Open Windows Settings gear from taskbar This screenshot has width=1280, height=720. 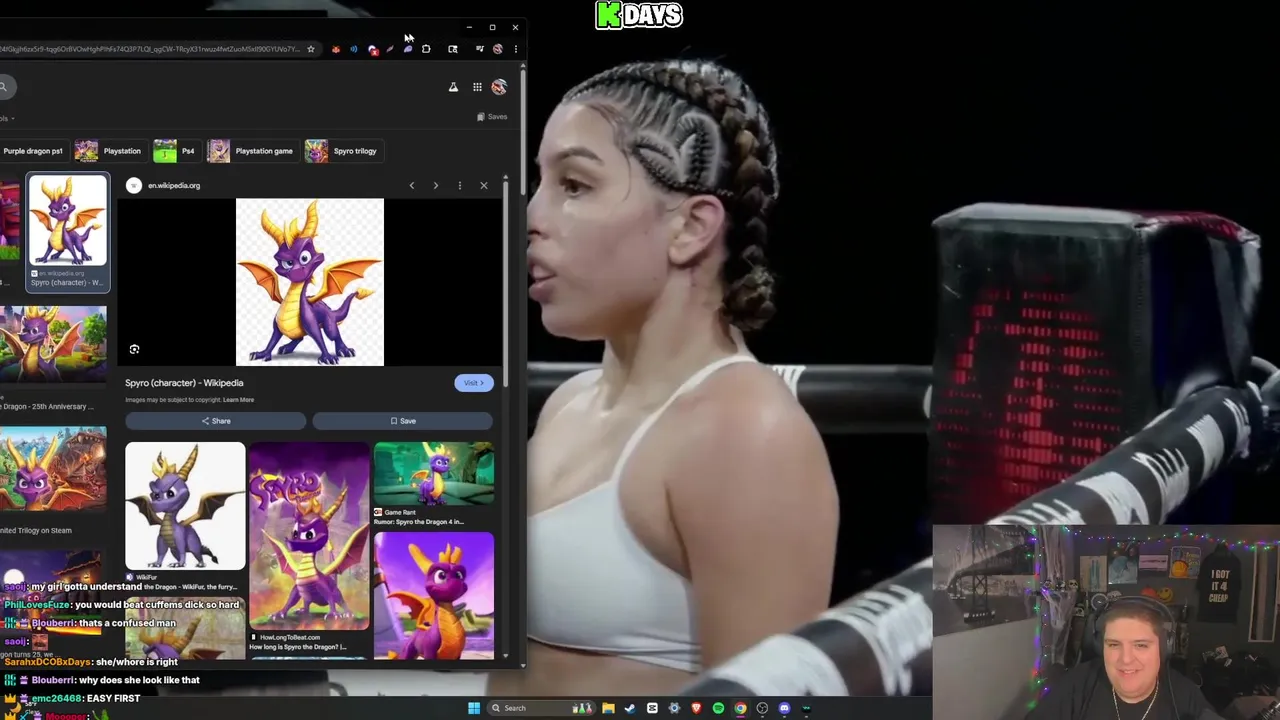click(674, 708)
